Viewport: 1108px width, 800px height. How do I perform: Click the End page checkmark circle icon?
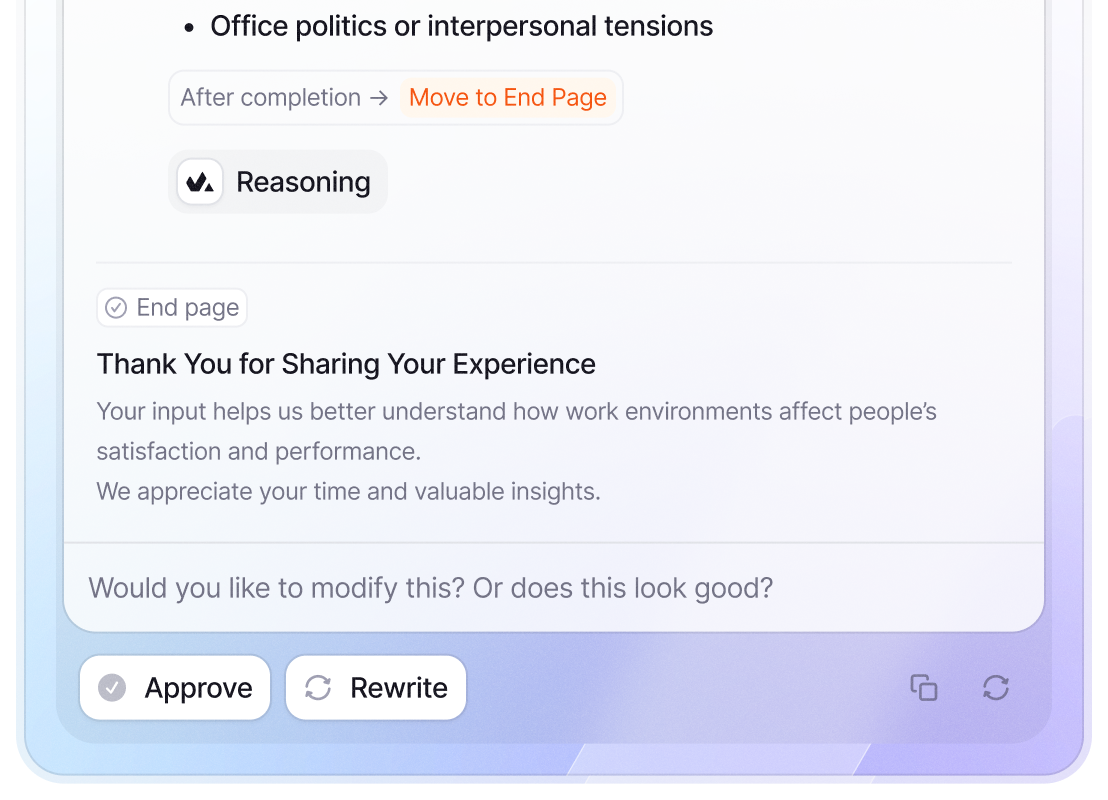pos(116,308)
